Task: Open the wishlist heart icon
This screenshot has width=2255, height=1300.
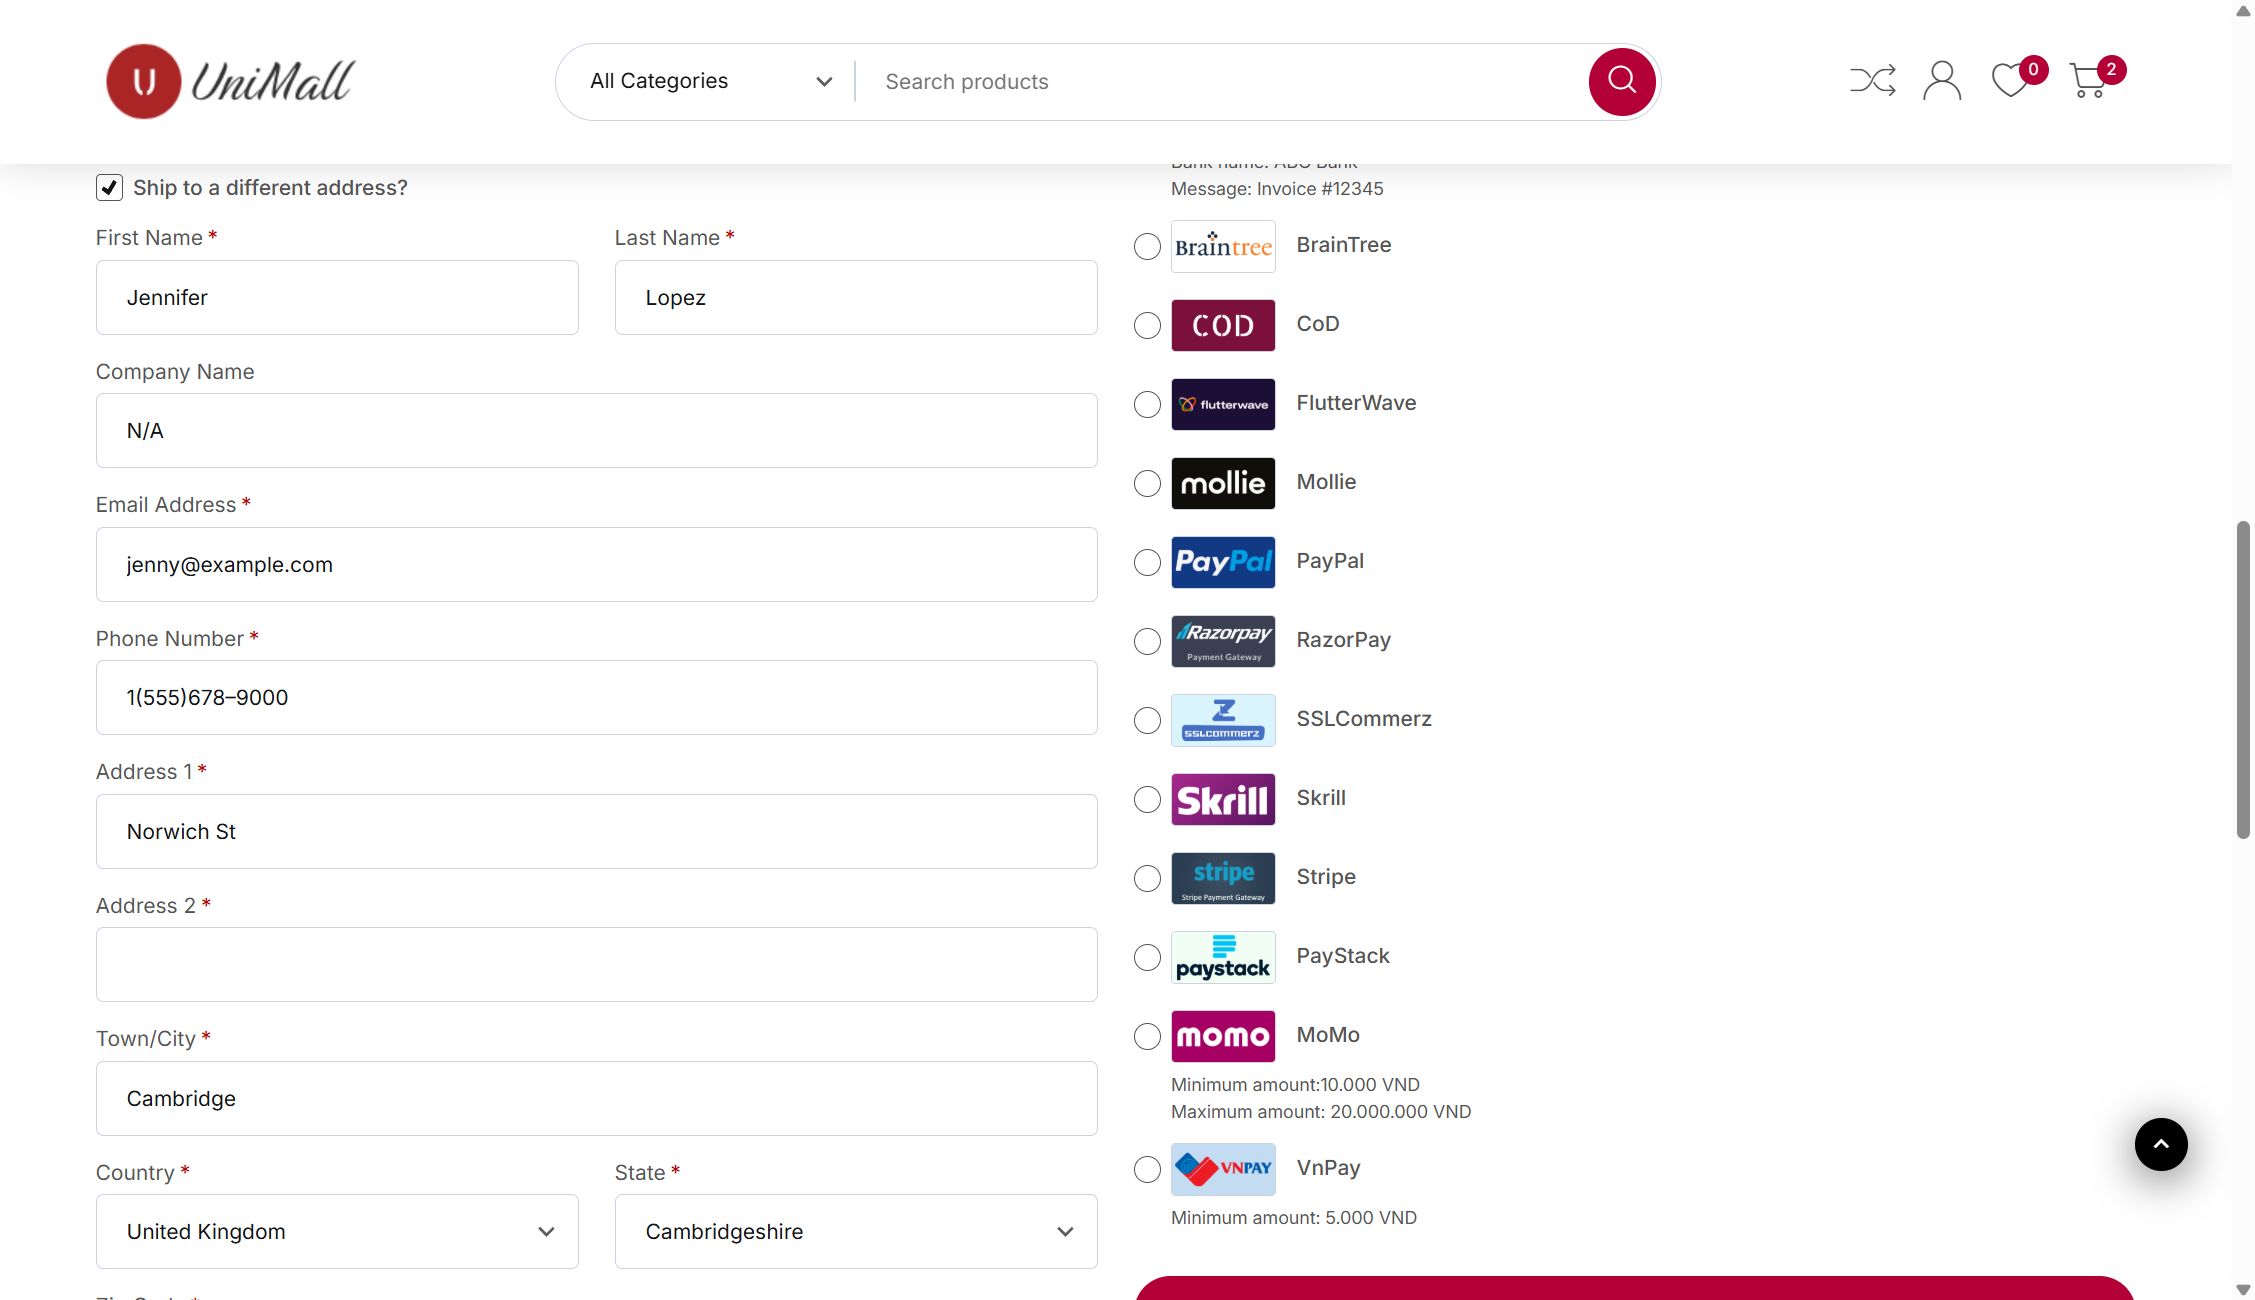Action: [x=2010, y=80]
